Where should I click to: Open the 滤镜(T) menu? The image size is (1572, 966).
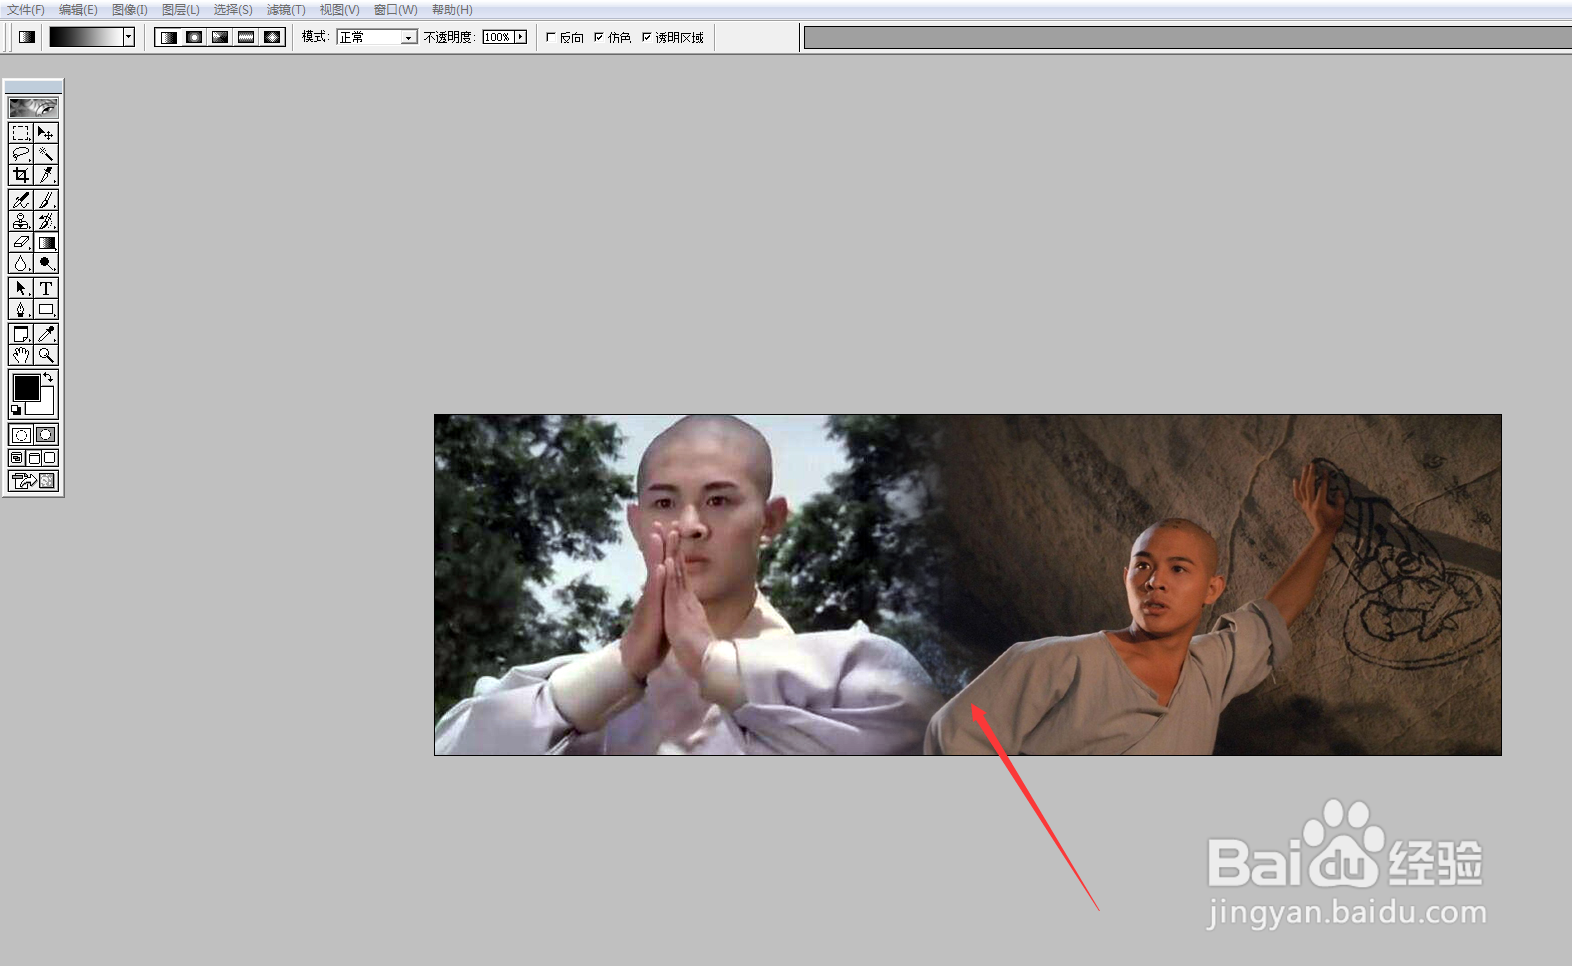point(286,10)
